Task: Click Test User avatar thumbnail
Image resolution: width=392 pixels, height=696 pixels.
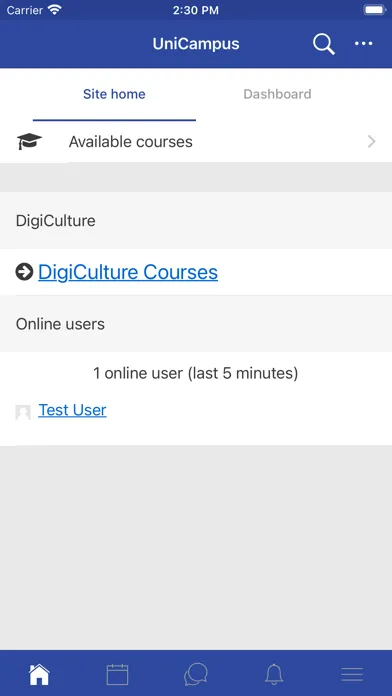Action: [23, 412]
